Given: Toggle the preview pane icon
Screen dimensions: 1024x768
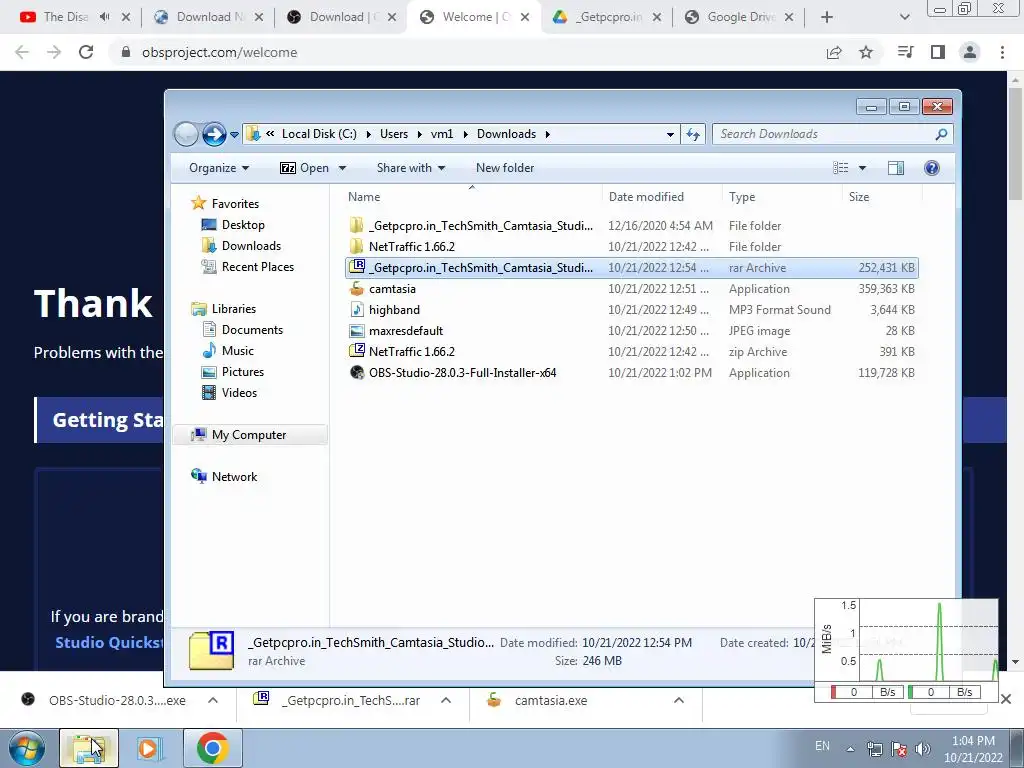Looking at the screenshot, I should [x=896, y=168].
